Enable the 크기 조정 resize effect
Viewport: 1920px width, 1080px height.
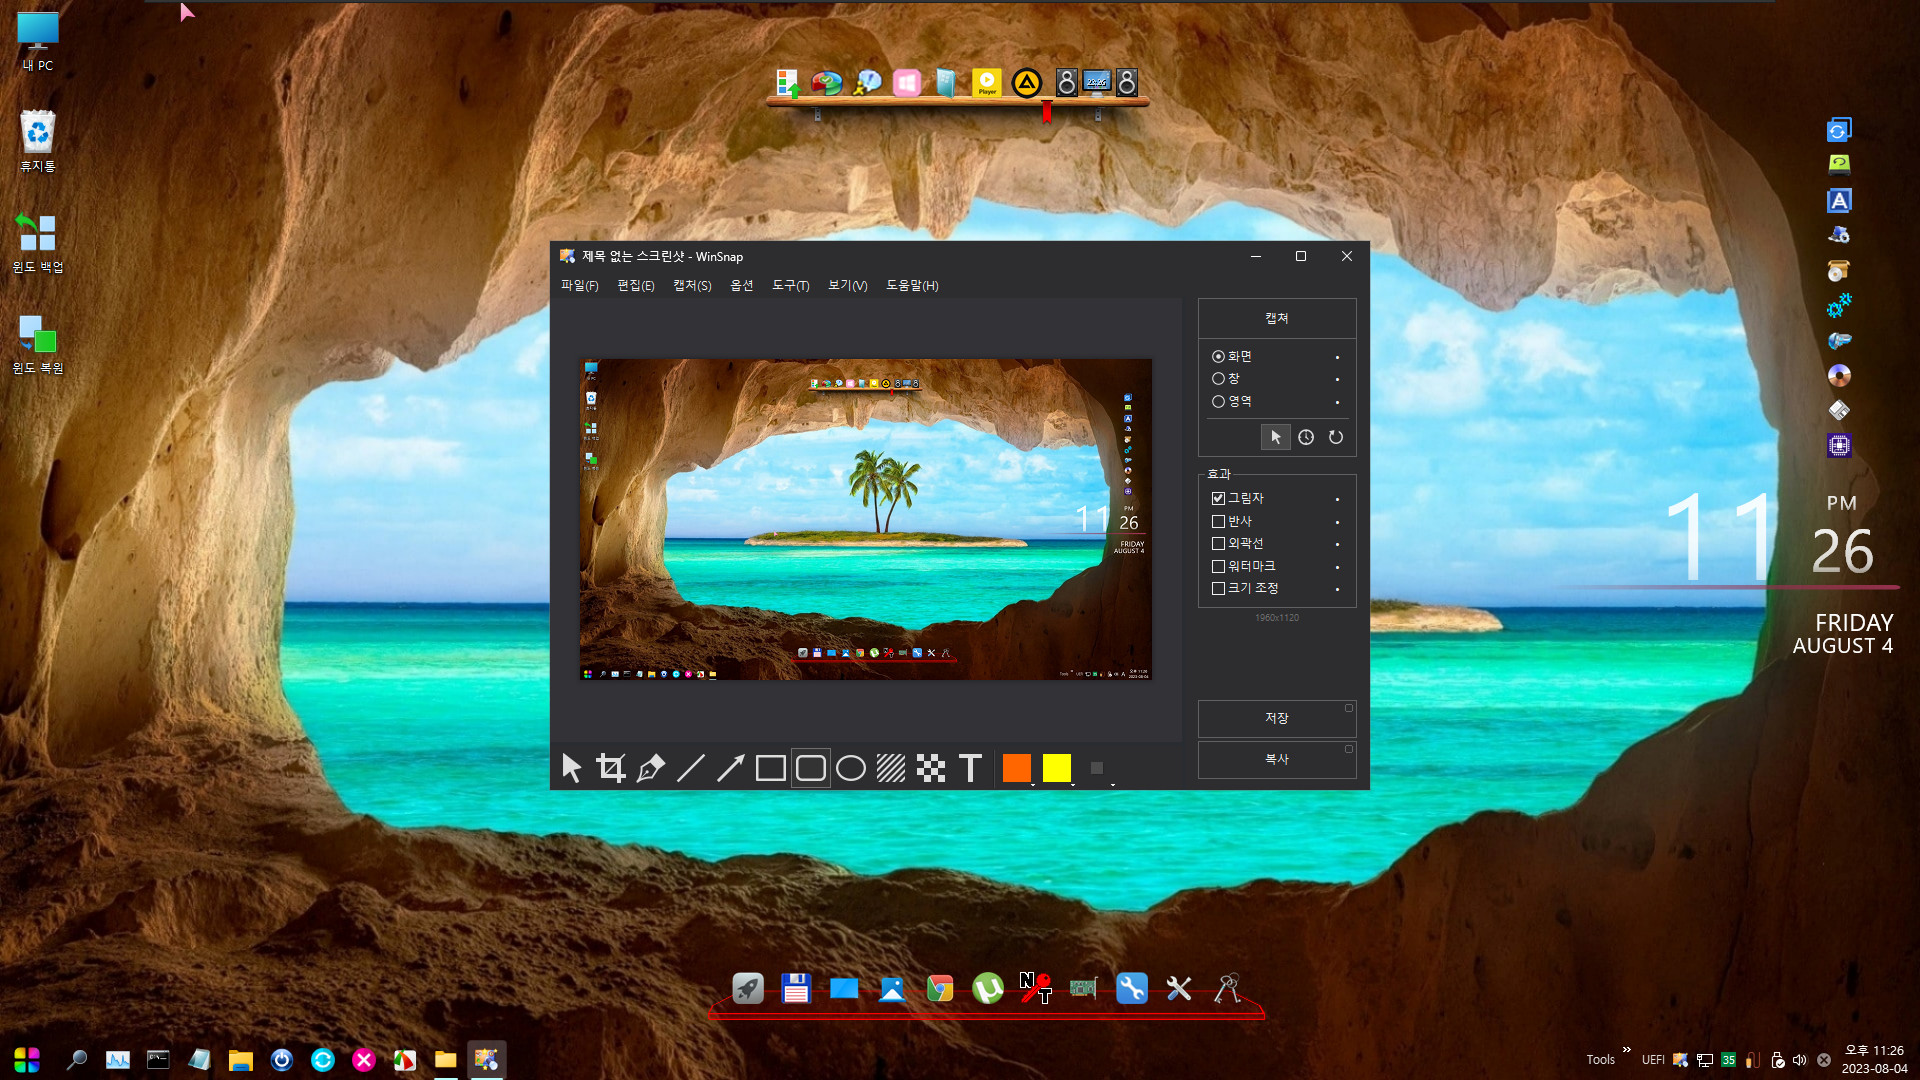1218,588
